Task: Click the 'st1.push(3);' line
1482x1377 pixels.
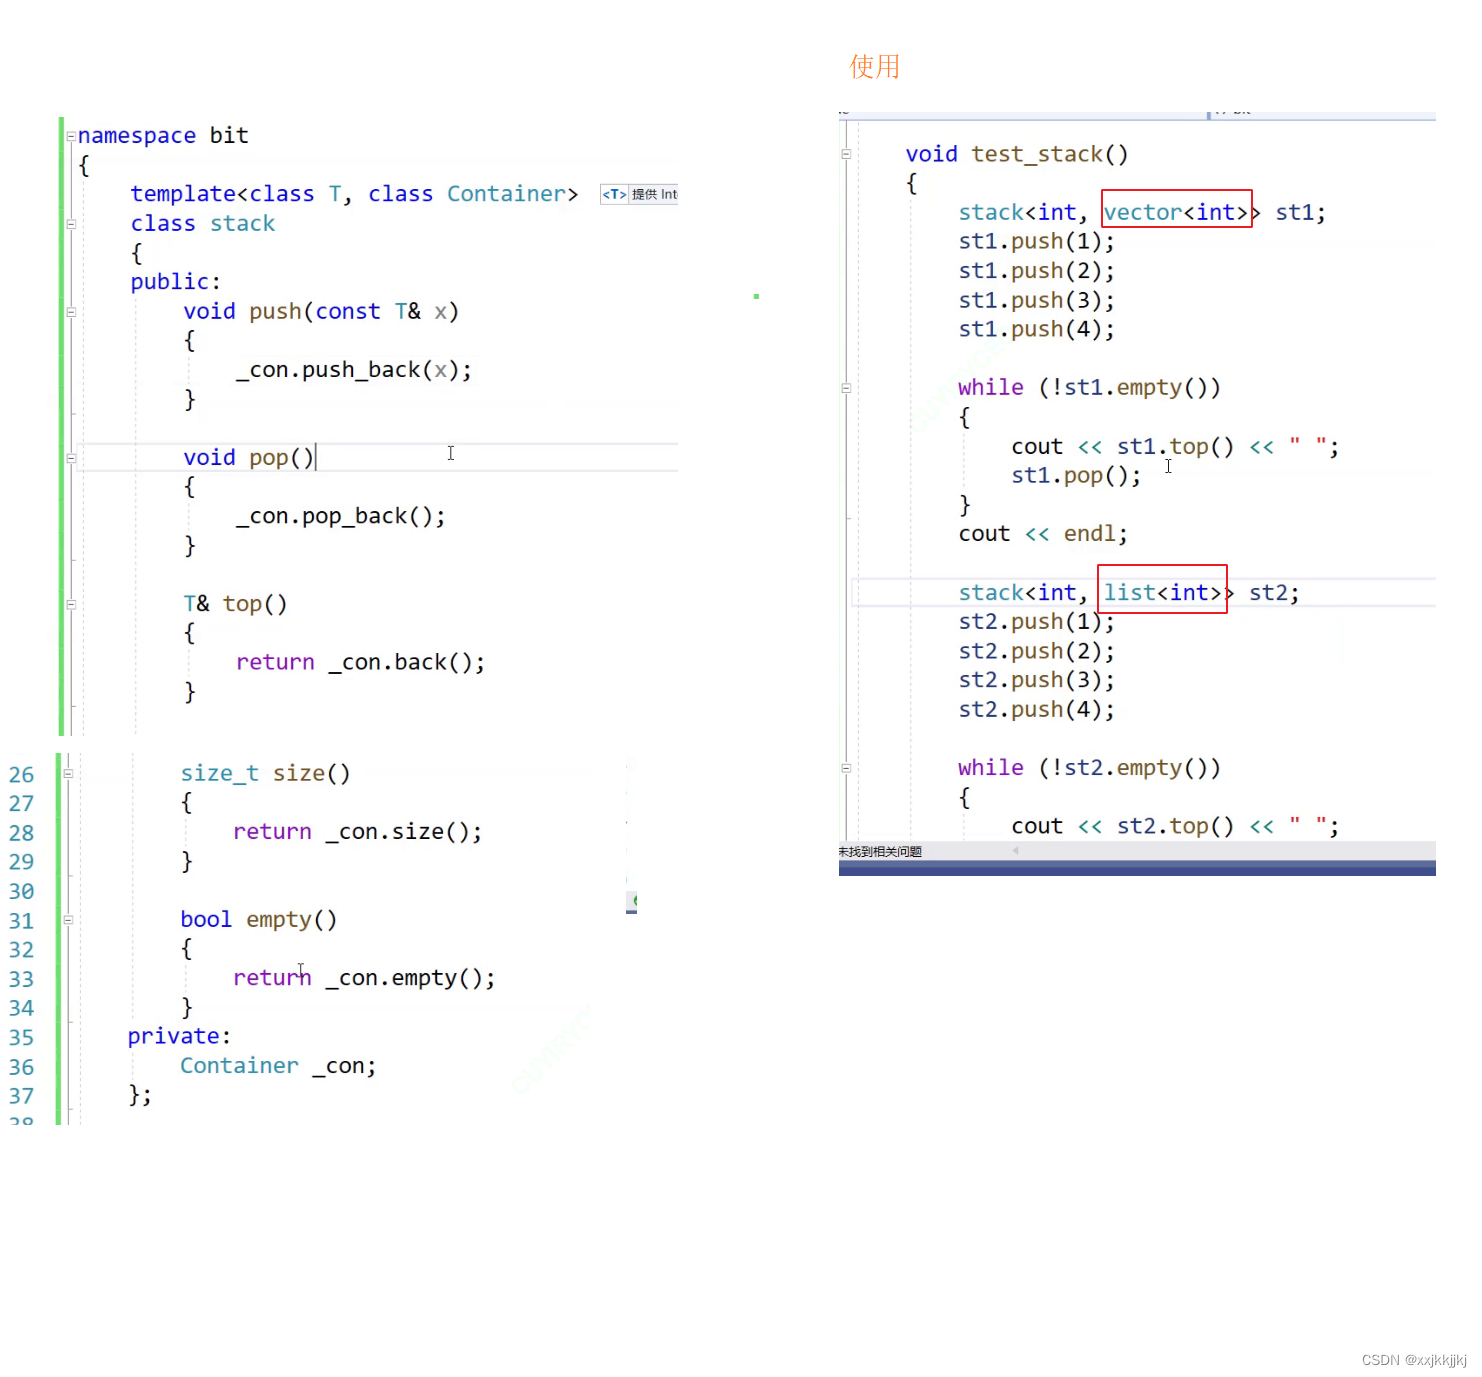Action: [1036, 300]
